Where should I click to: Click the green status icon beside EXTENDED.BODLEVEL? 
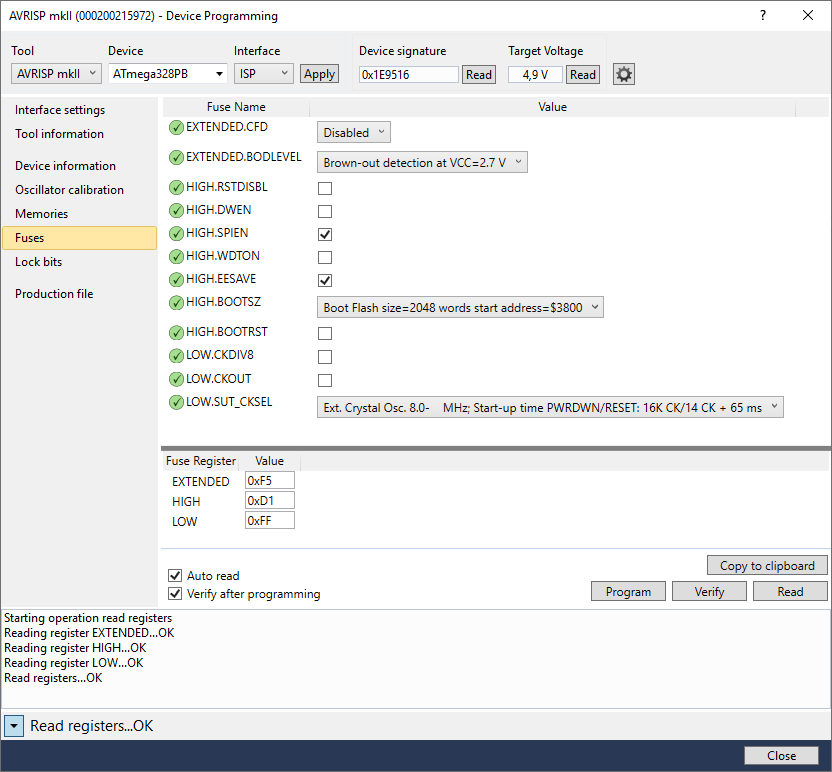[176, 158]
